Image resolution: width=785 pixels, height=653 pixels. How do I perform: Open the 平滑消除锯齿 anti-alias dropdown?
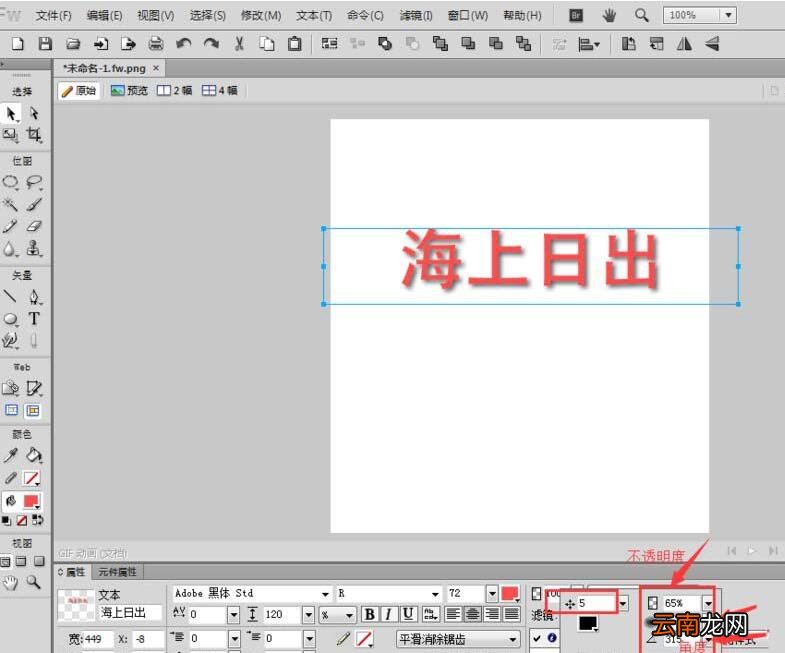(513, 639)
